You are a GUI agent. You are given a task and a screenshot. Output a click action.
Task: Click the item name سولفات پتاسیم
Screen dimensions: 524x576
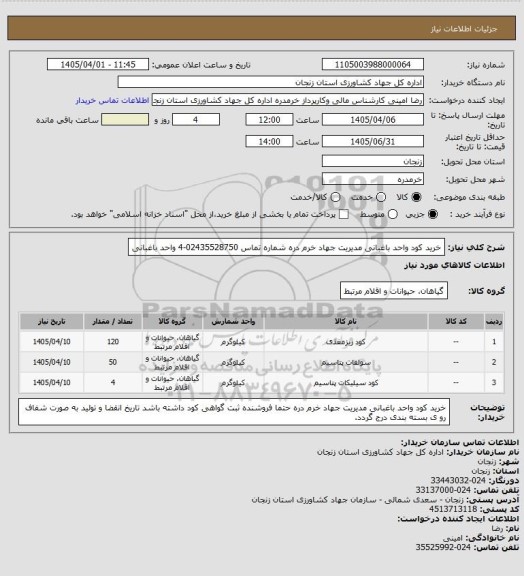click(x=345, y=363)
